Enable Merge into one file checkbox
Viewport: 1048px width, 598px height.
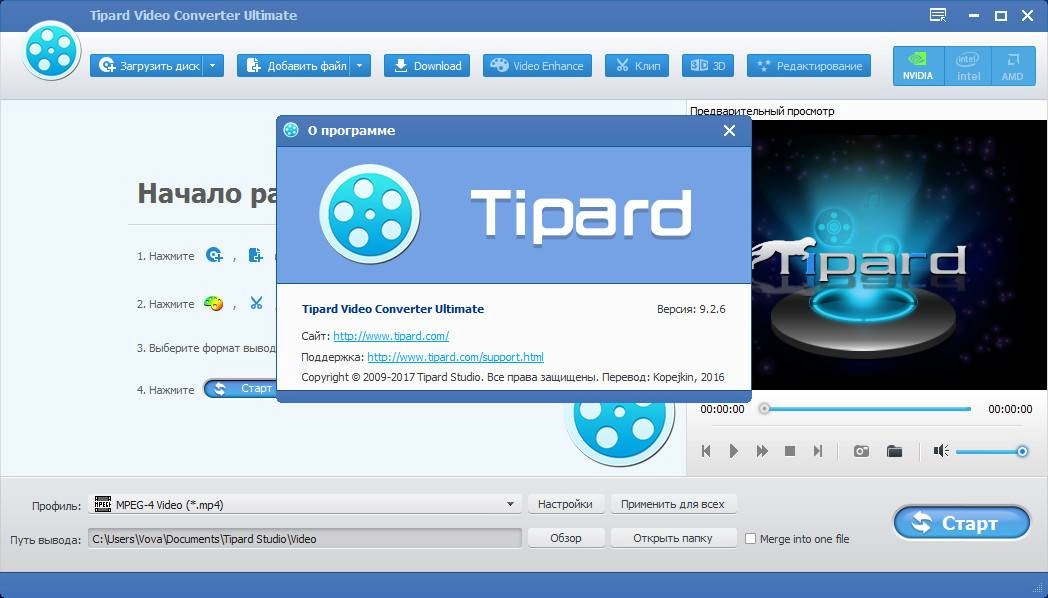(751, 539)
